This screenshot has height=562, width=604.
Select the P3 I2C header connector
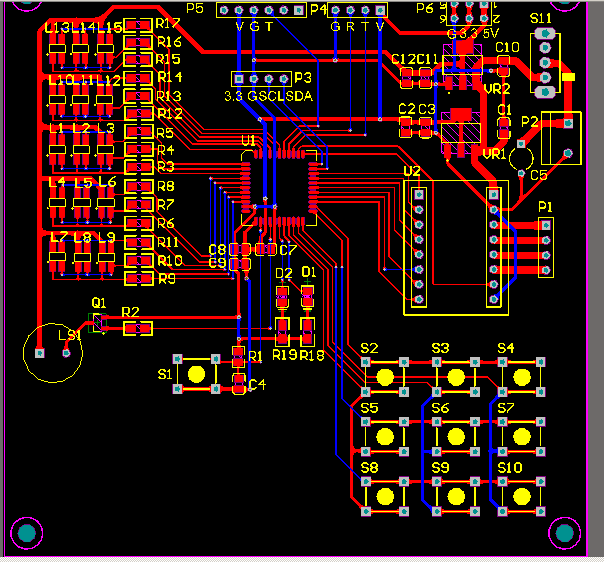[262, 78]
